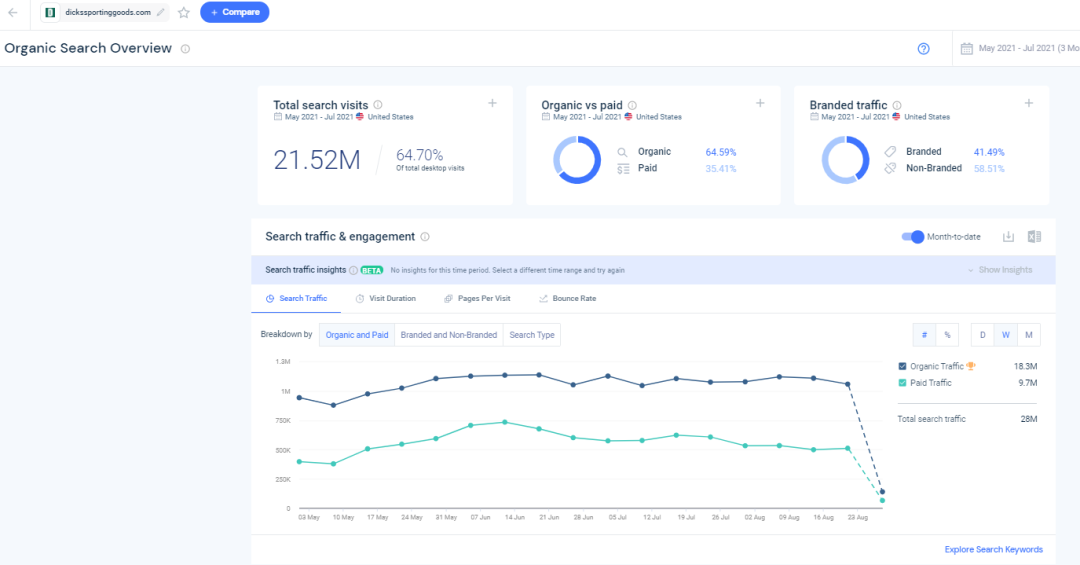Screen dimensions: 1080x565
Task: Open the Bounce Rate tab
Action: click(567, 298)
